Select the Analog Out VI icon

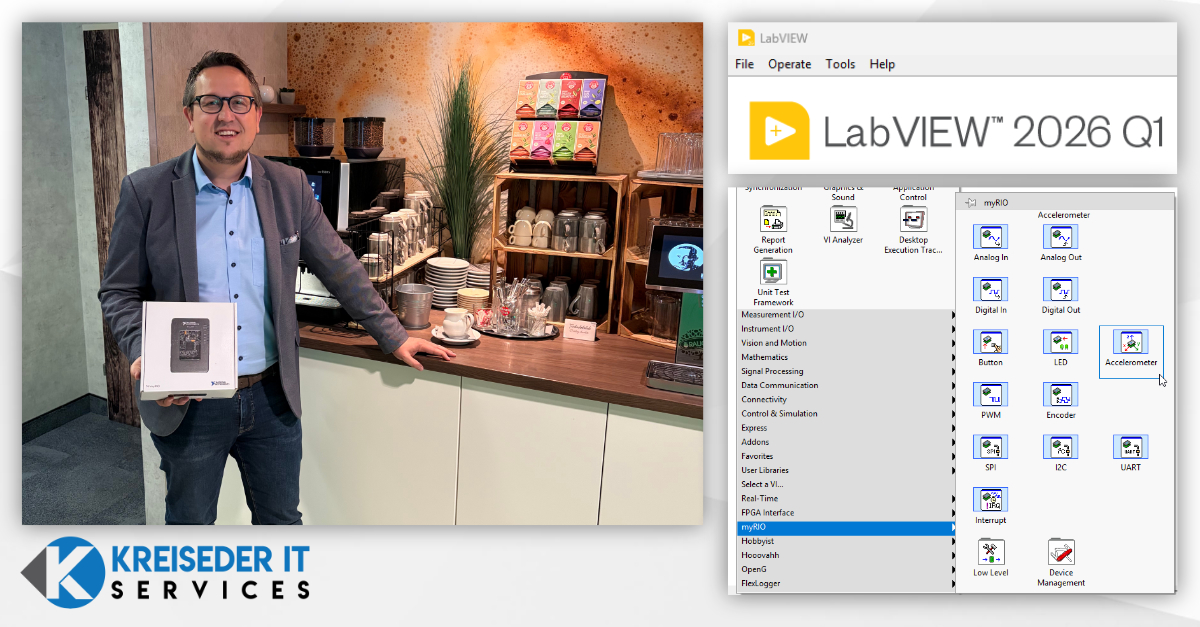tap(1060, 237)
